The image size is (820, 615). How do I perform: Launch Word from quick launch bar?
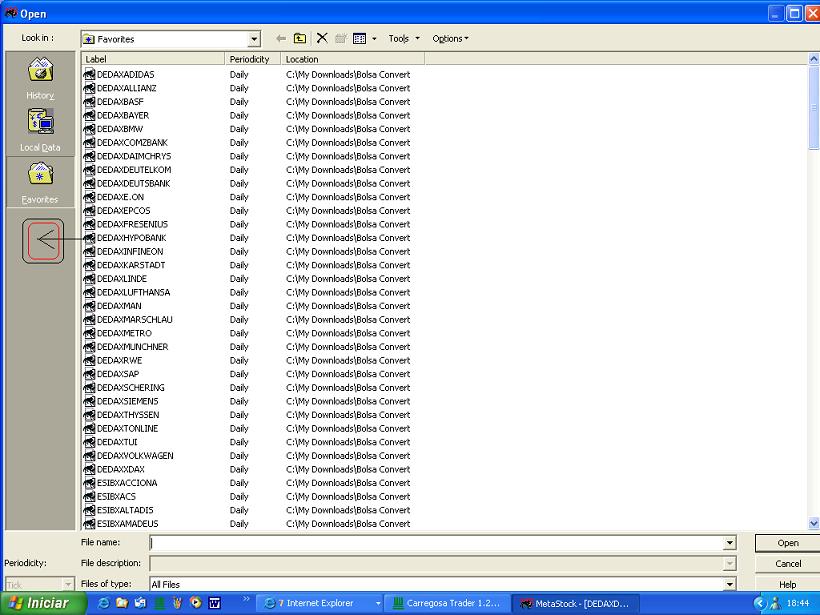(x=214, y=603)
